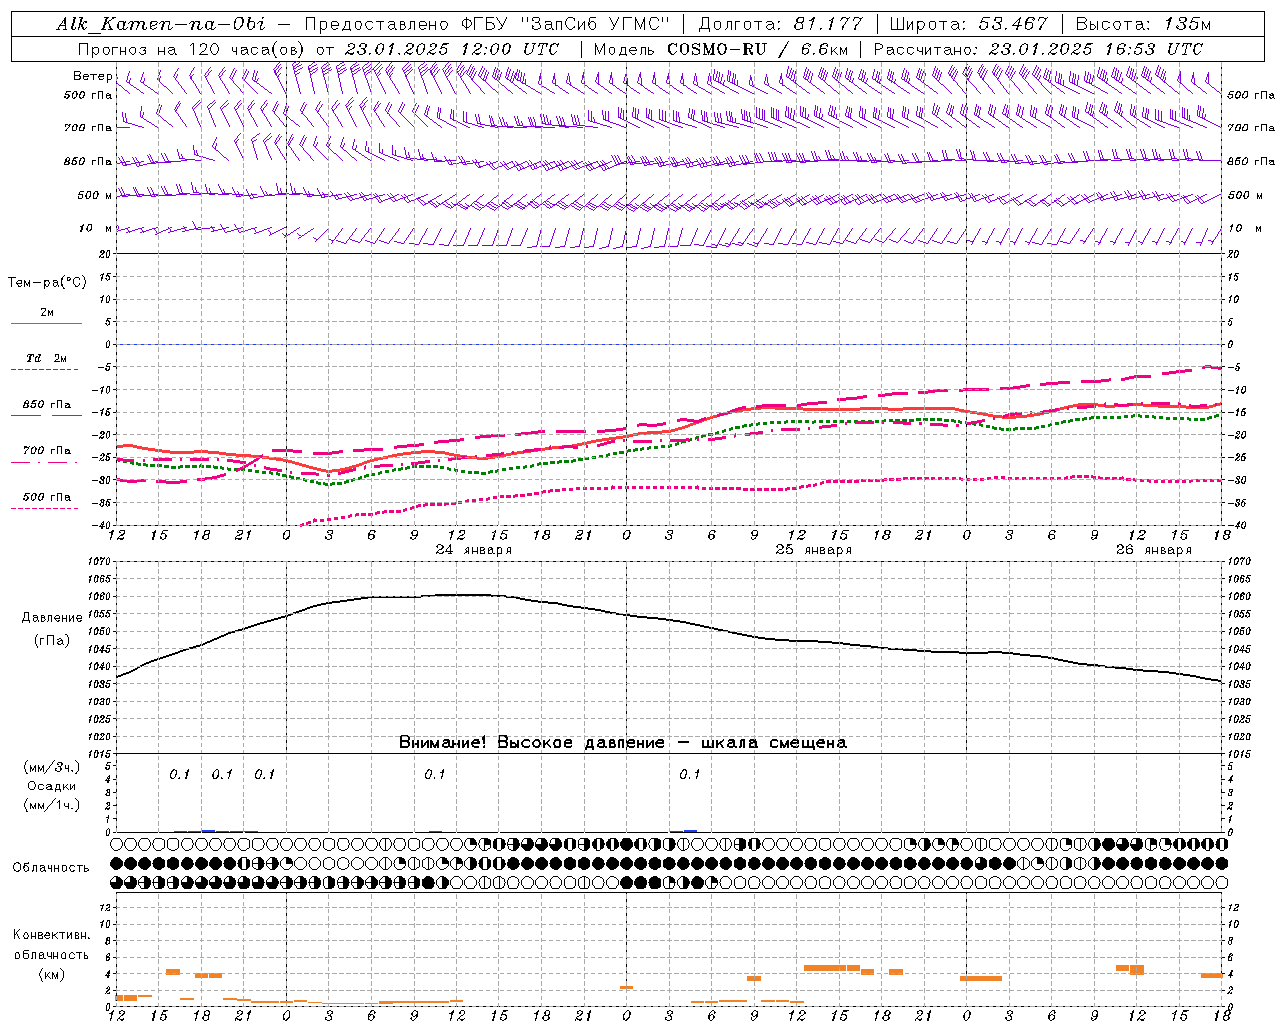
Task: Click the '26 января' date label
Action: [x=1154, y=550]
